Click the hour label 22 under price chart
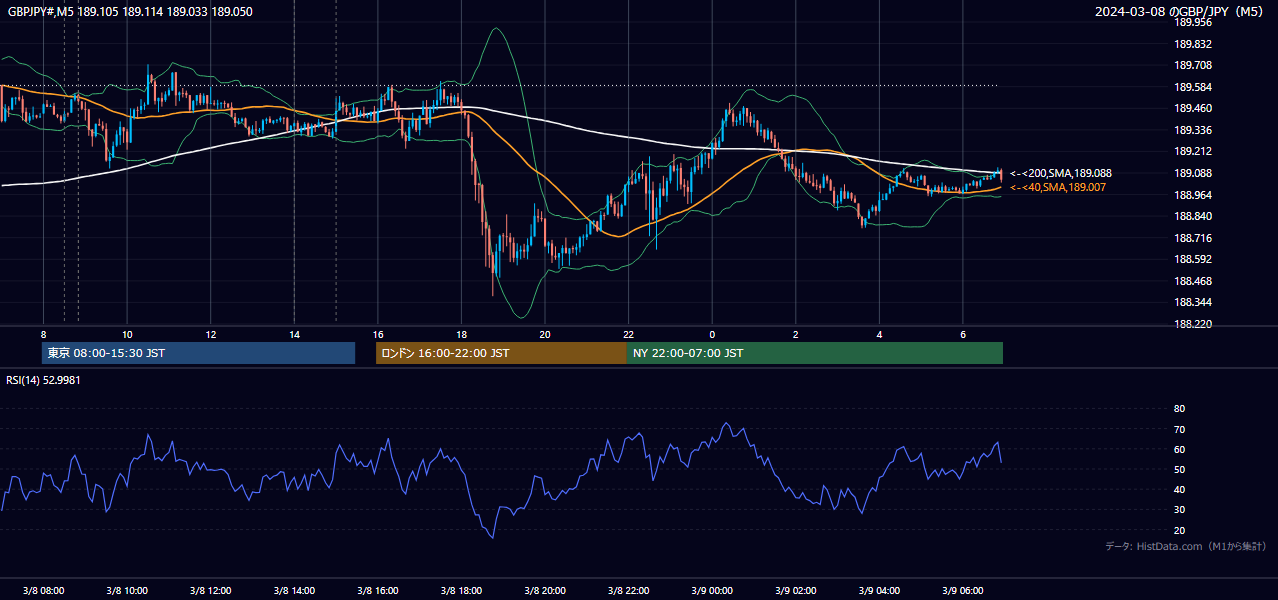The width and height of the screenshot is (1278, 600). pos(629,334)
